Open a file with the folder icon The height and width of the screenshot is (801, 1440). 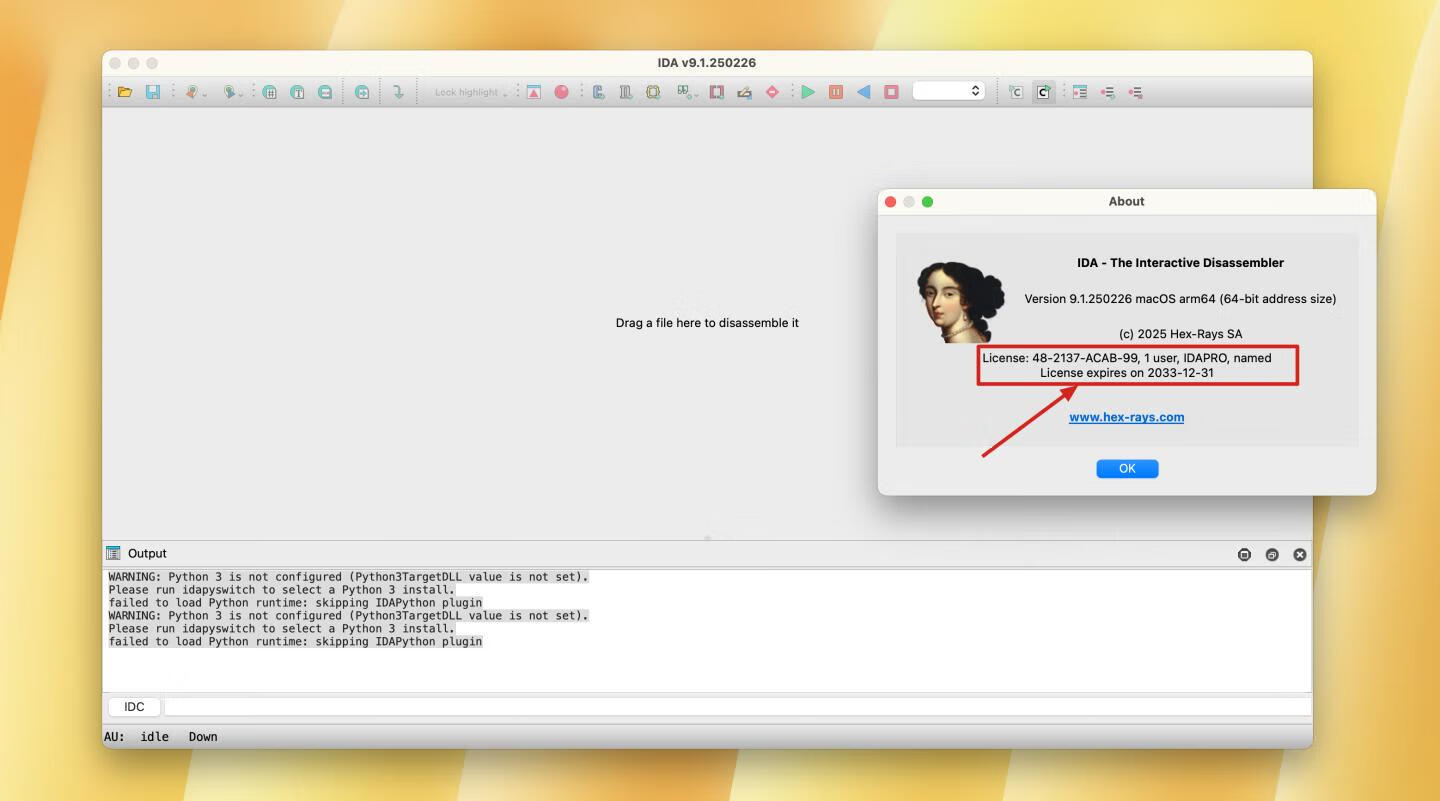tap(125, 92)
